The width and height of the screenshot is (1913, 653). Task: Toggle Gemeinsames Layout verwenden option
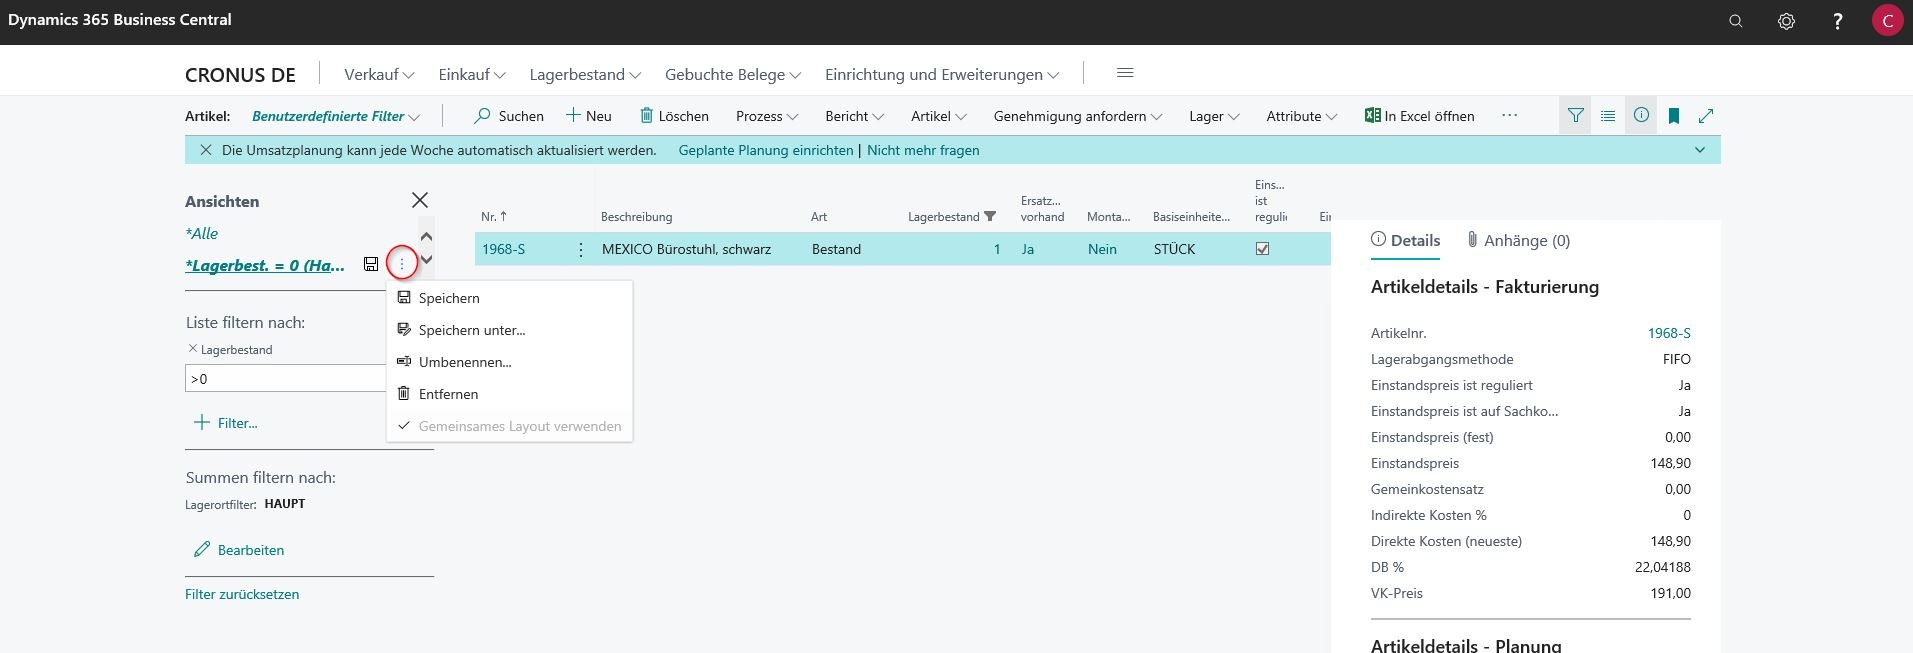pyautogui.click(x=509, y=426)
